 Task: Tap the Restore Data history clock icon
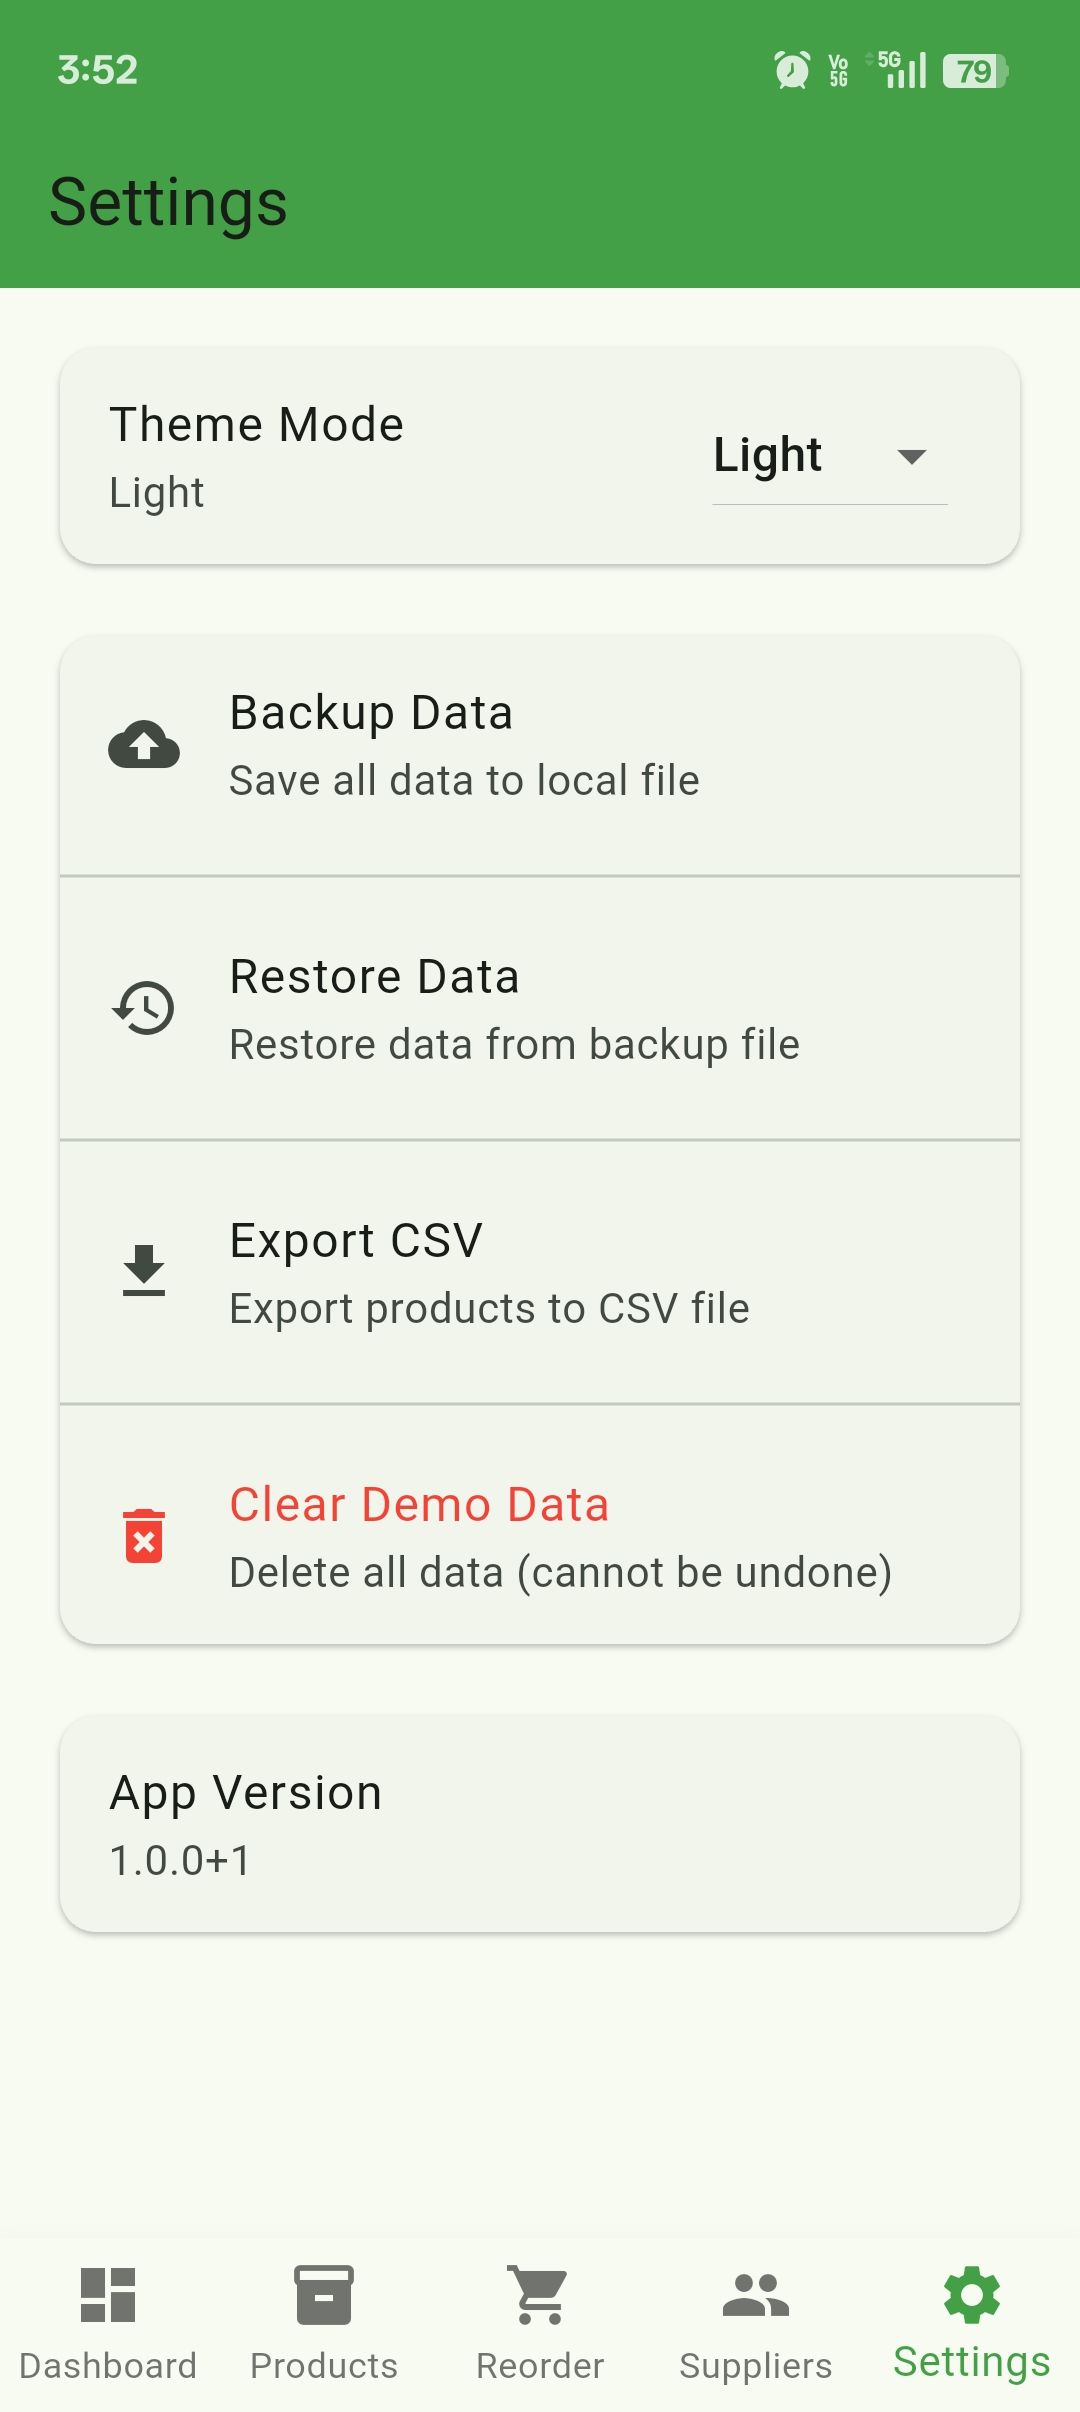pos(144,1008)
